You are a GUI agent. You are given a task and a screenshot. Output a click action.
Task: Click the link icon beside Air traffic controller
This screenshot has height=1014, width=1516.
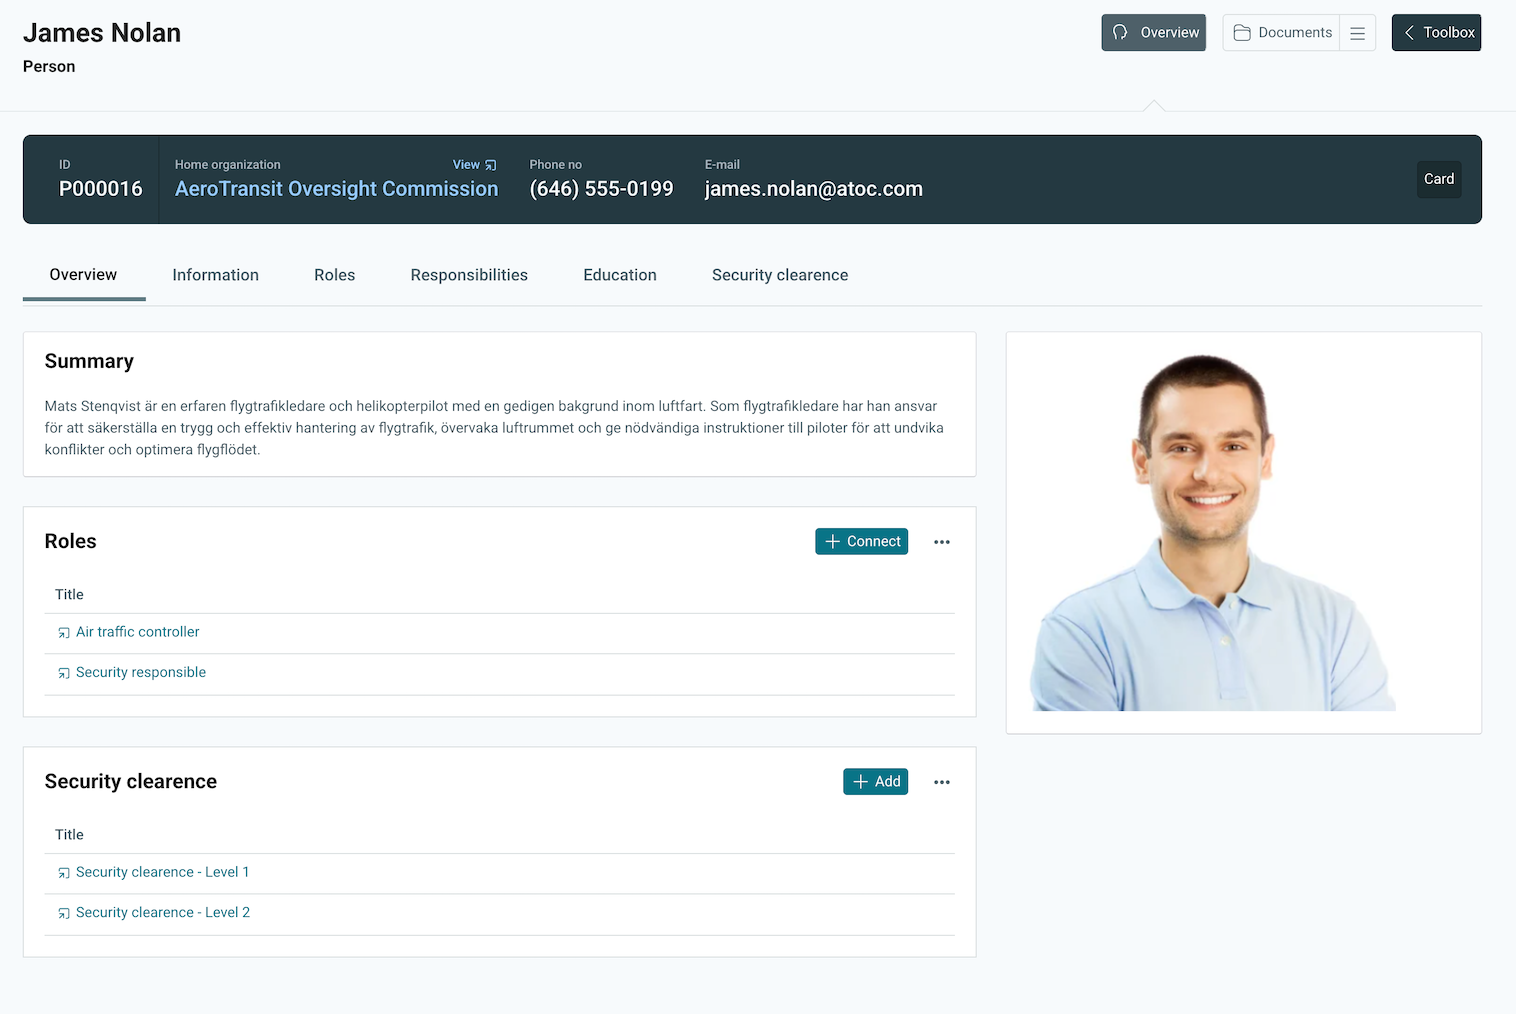tap(64, 633)
